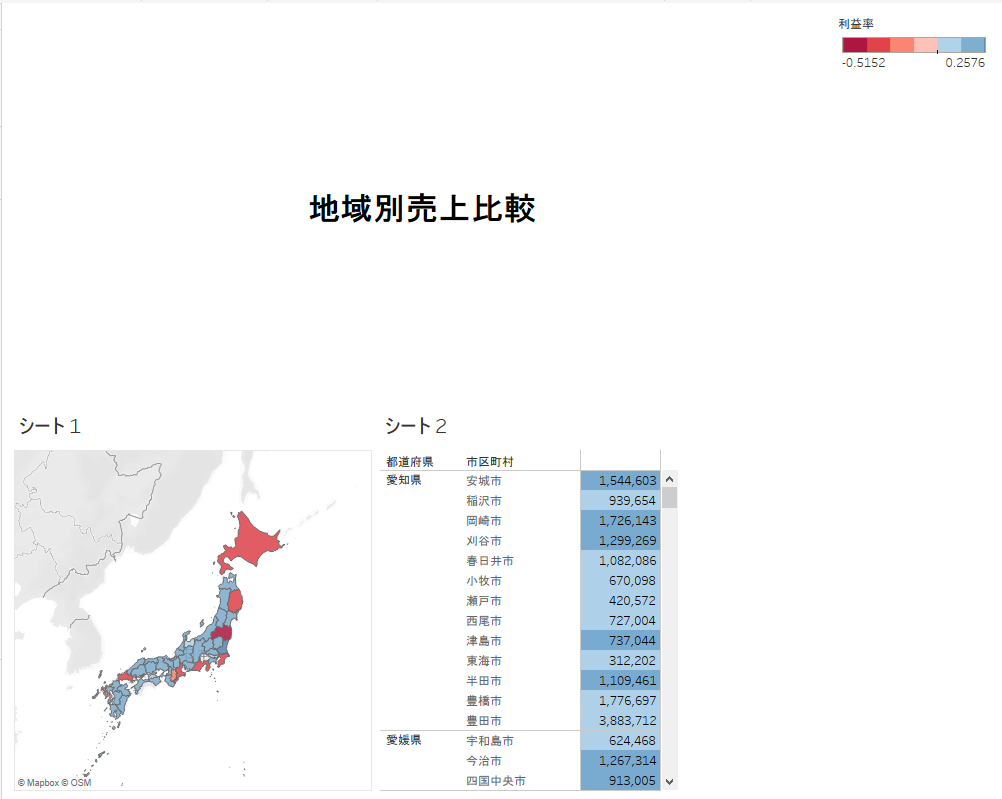The width and height of the screenshot is (1002, 799).
Task: Click the Mapbox OSM attribution on map
Action: (x=54, y=782)
